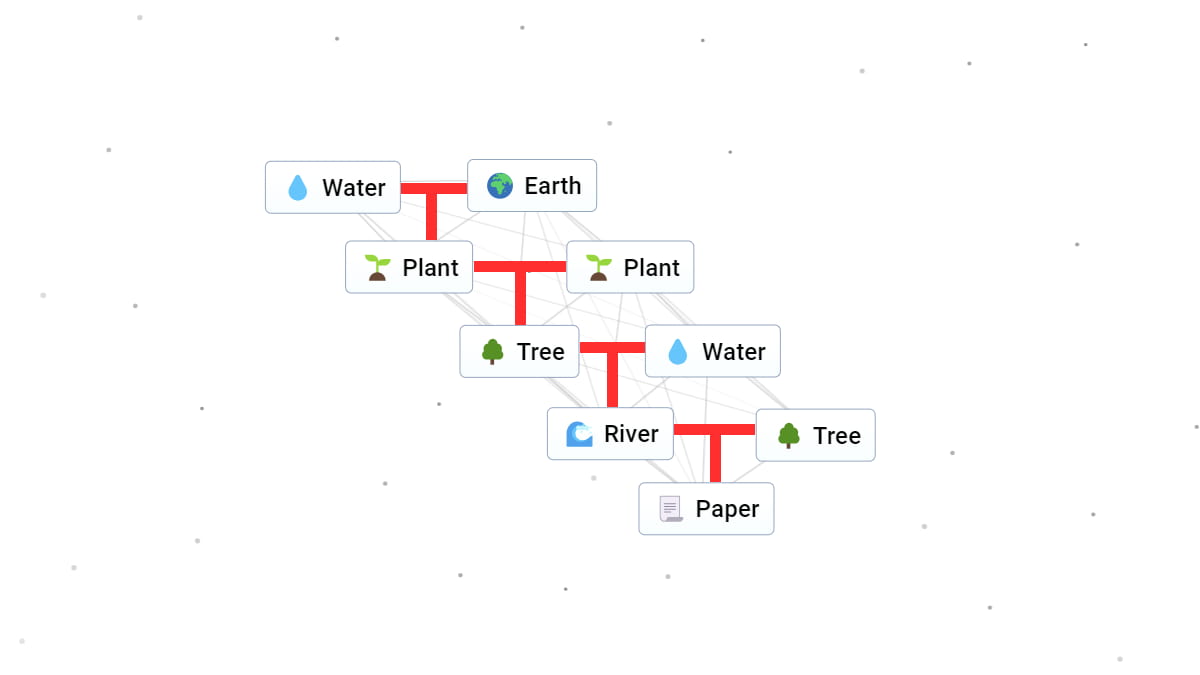Click Tree label on tile above Paper
This screenshot has width=1200, height=675.
coord(836,436)
